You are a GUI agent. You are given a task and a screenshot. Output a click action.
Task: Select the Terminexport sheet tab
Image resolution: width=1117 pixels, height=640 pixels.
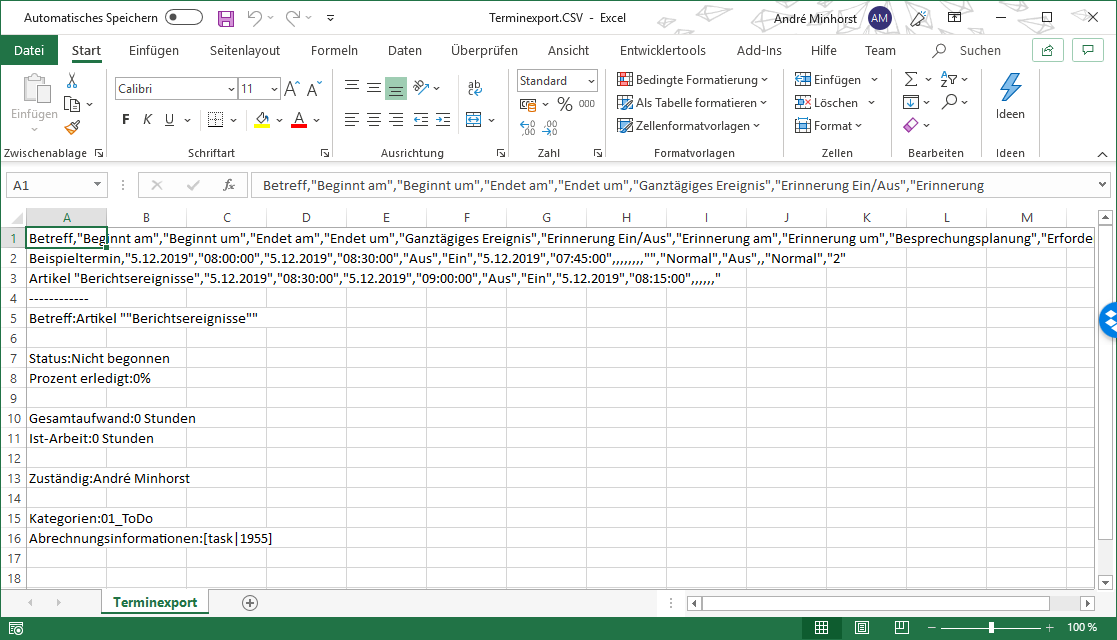tap(155, 602)
